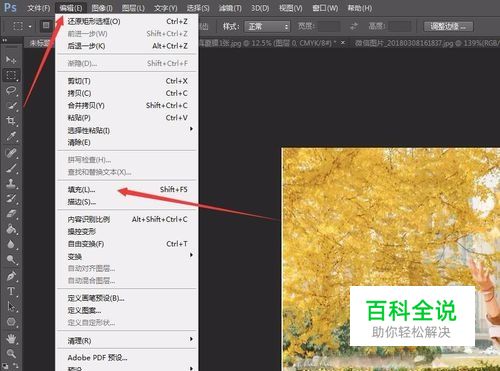Open the 文件(F) menu
This screenshot has width=500, height=371.
pyautogui.click(x=39, y=8)
